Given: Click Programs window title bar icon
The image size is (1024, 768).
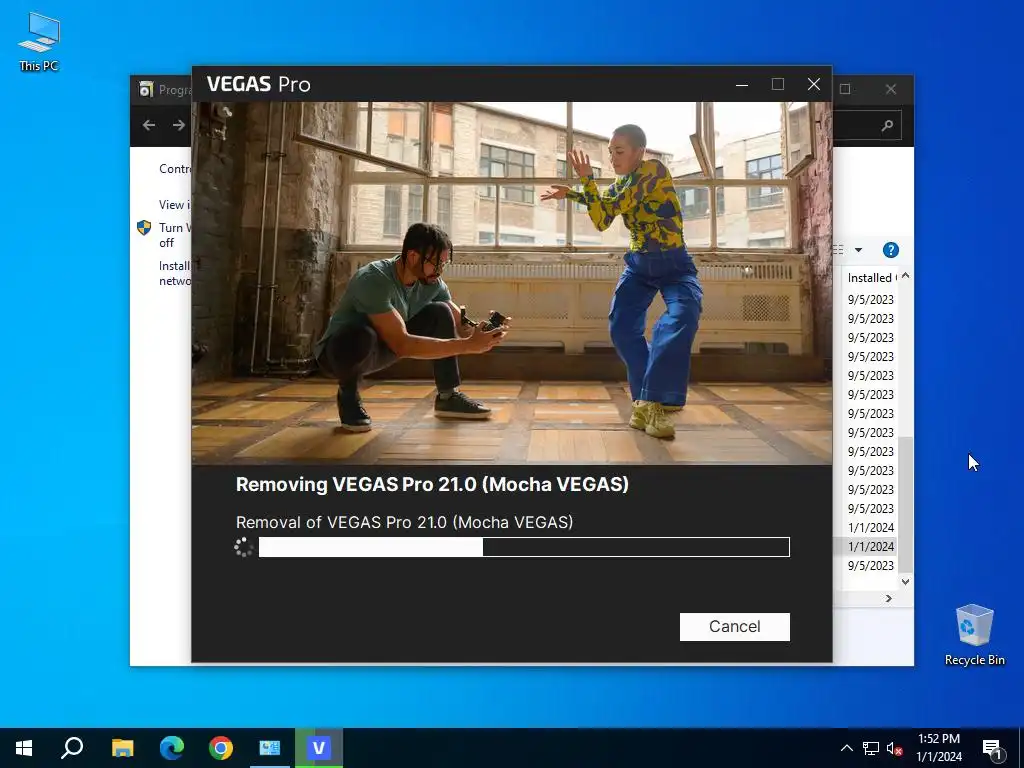Looking at the screenshot, I should coord(146,89).
